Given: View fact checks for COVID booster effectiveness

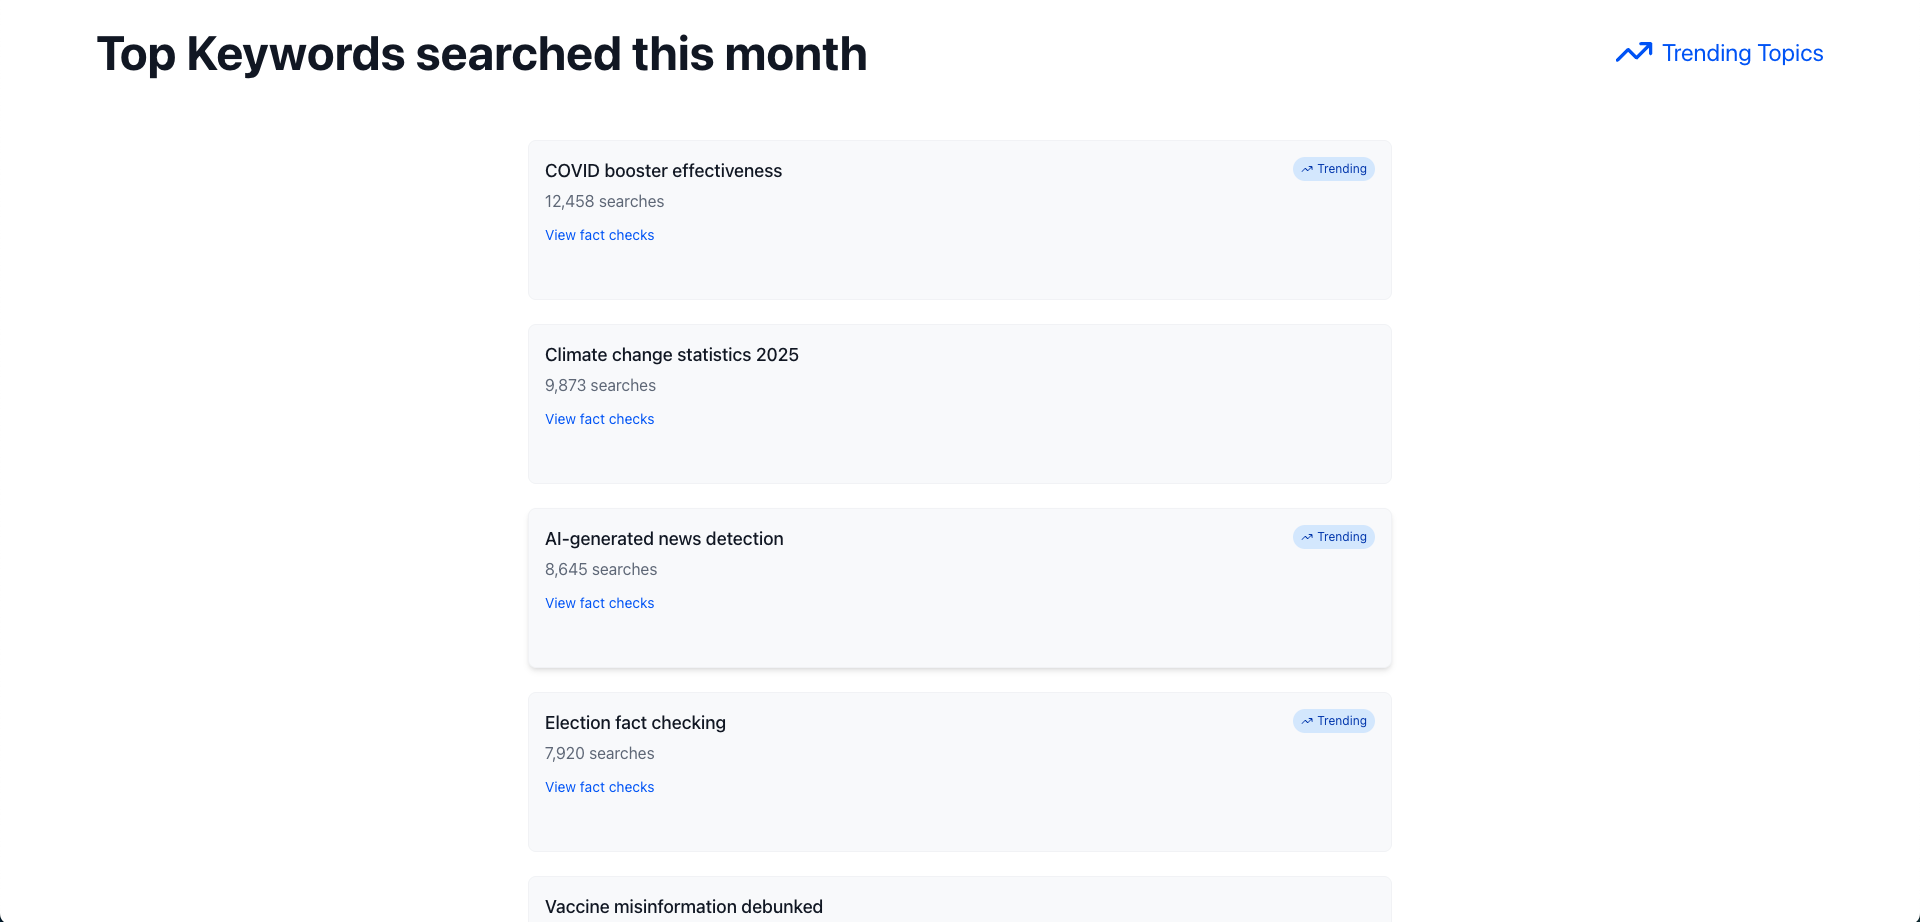Looking at the screenshot, I should click(x=599, y=235).
